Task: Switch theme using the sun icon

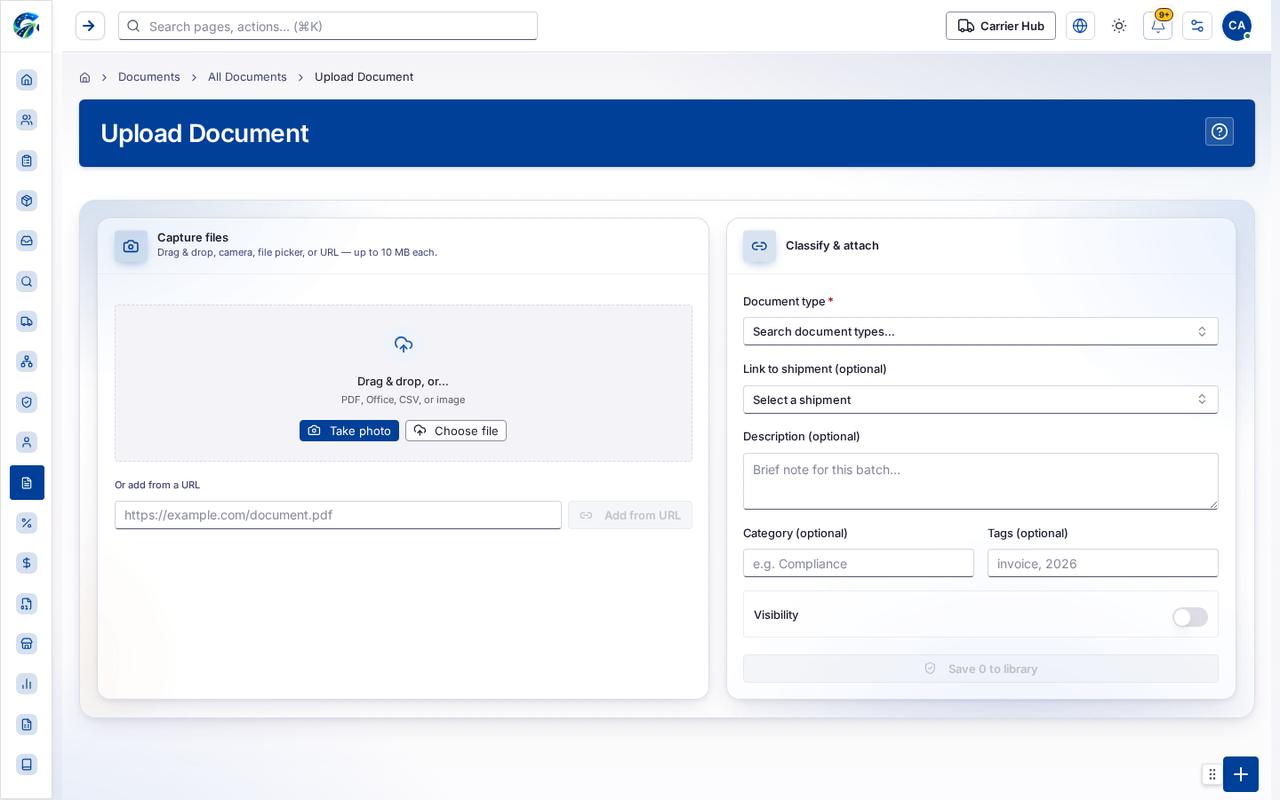Action: 1119,26
